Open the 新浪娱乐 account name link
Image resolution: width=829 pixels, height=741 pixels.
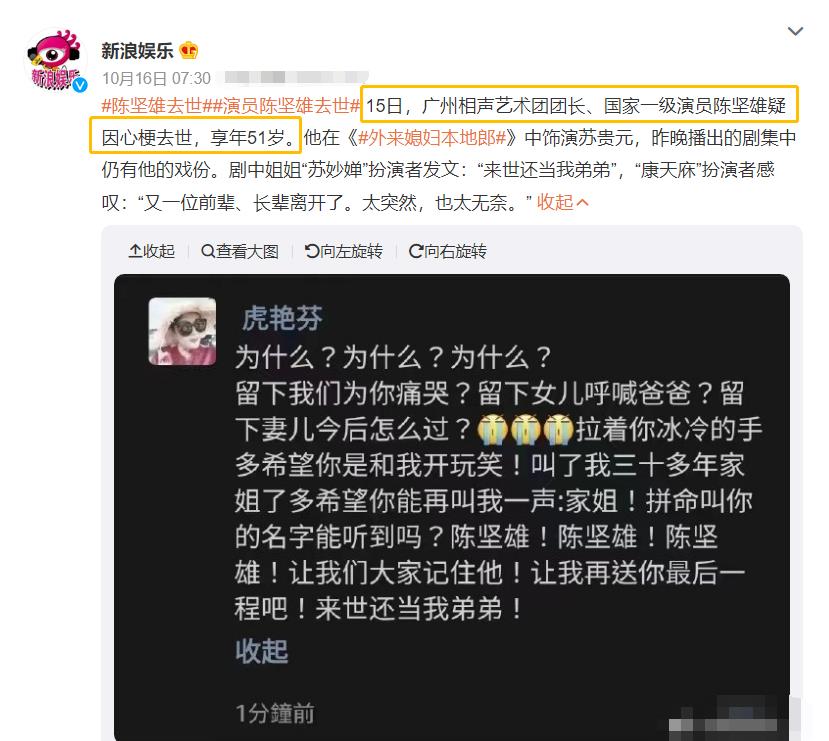point(137,51)
